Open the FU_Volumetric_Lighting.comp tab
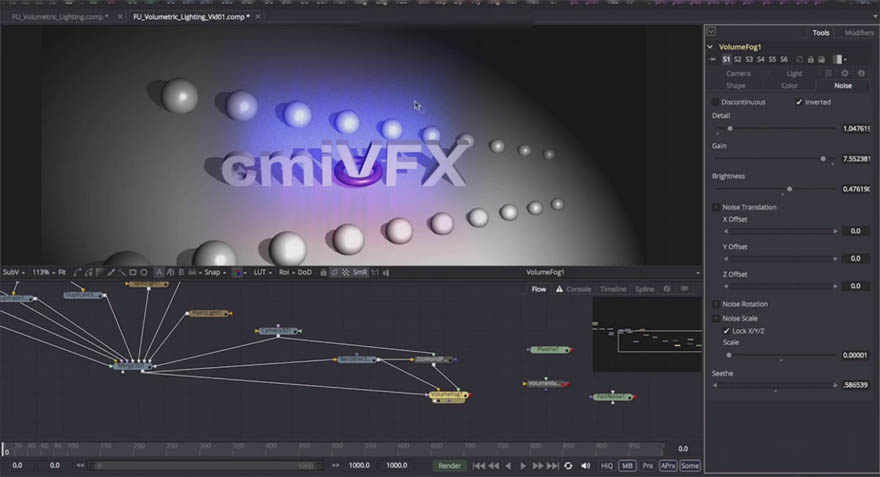The width and height of the screenshot is (880, 477). pos(60,17)
